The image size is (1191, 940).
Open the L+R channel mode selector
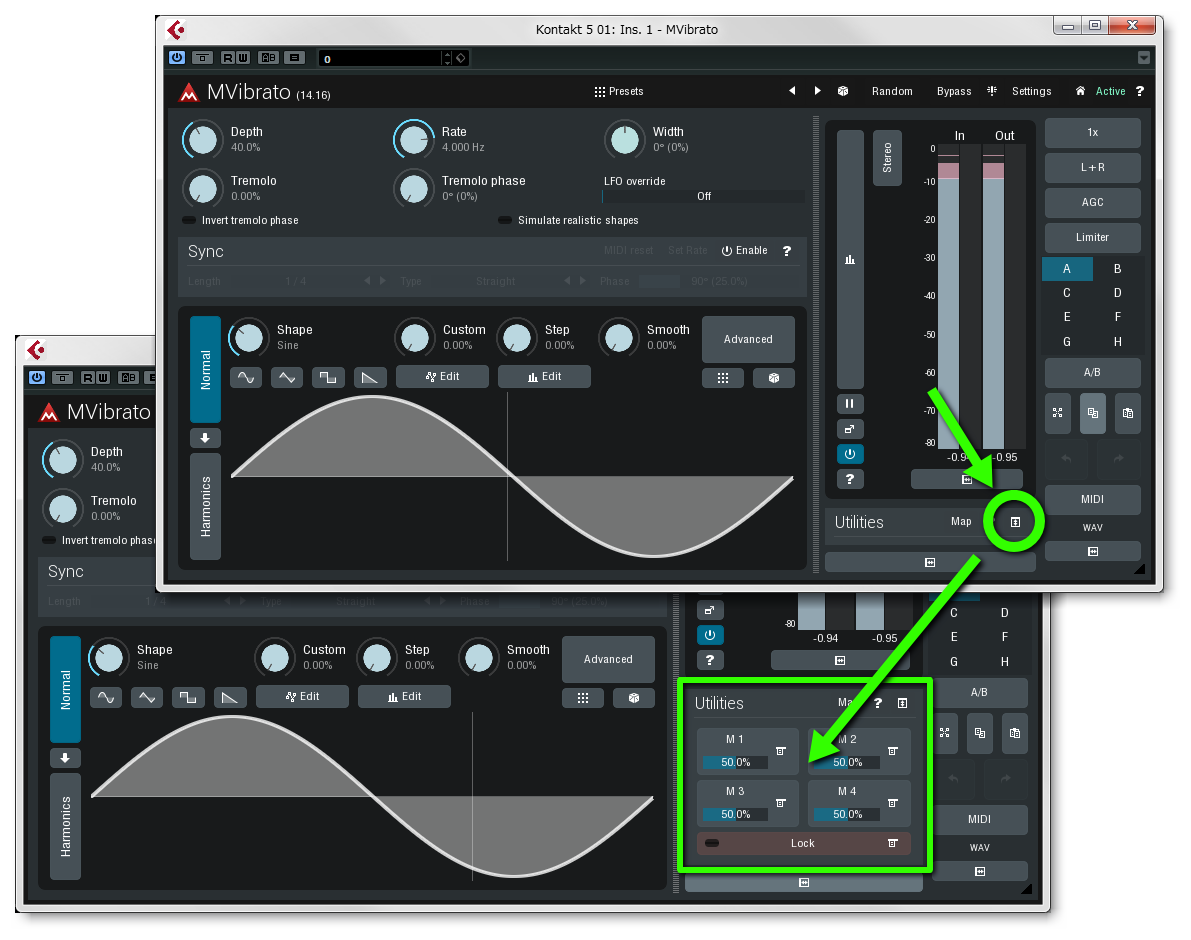click(x=1092, y=168)
